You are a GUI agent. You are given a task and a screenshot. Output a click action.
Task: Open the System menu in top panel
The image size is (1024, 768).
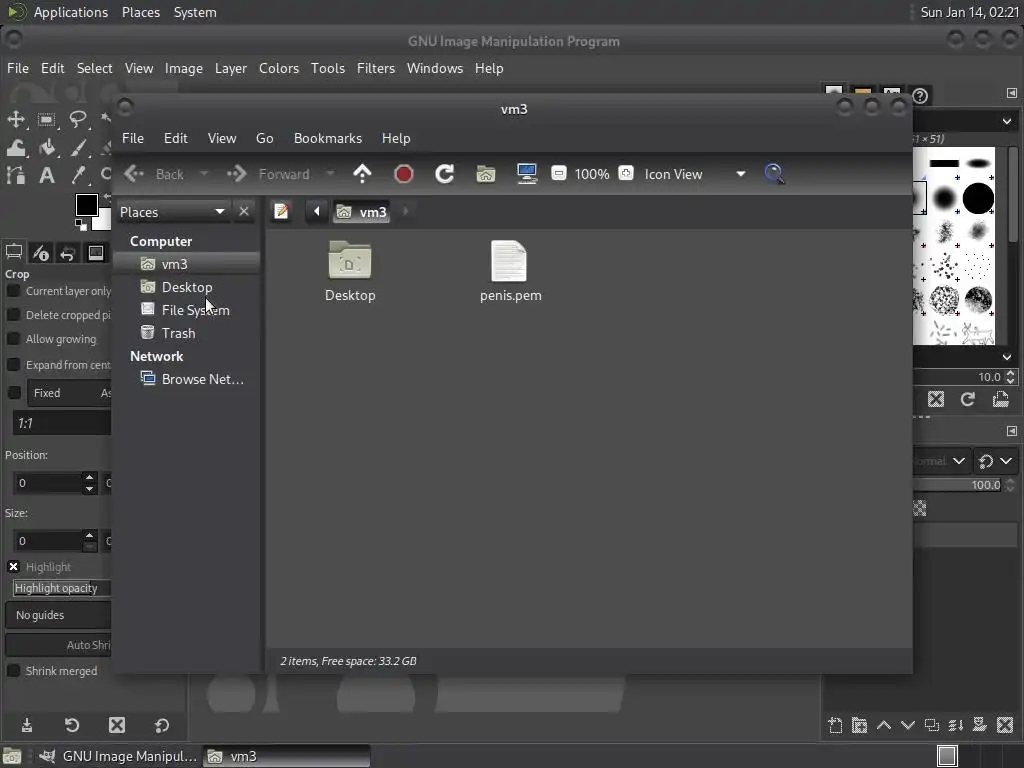point(195,12)
